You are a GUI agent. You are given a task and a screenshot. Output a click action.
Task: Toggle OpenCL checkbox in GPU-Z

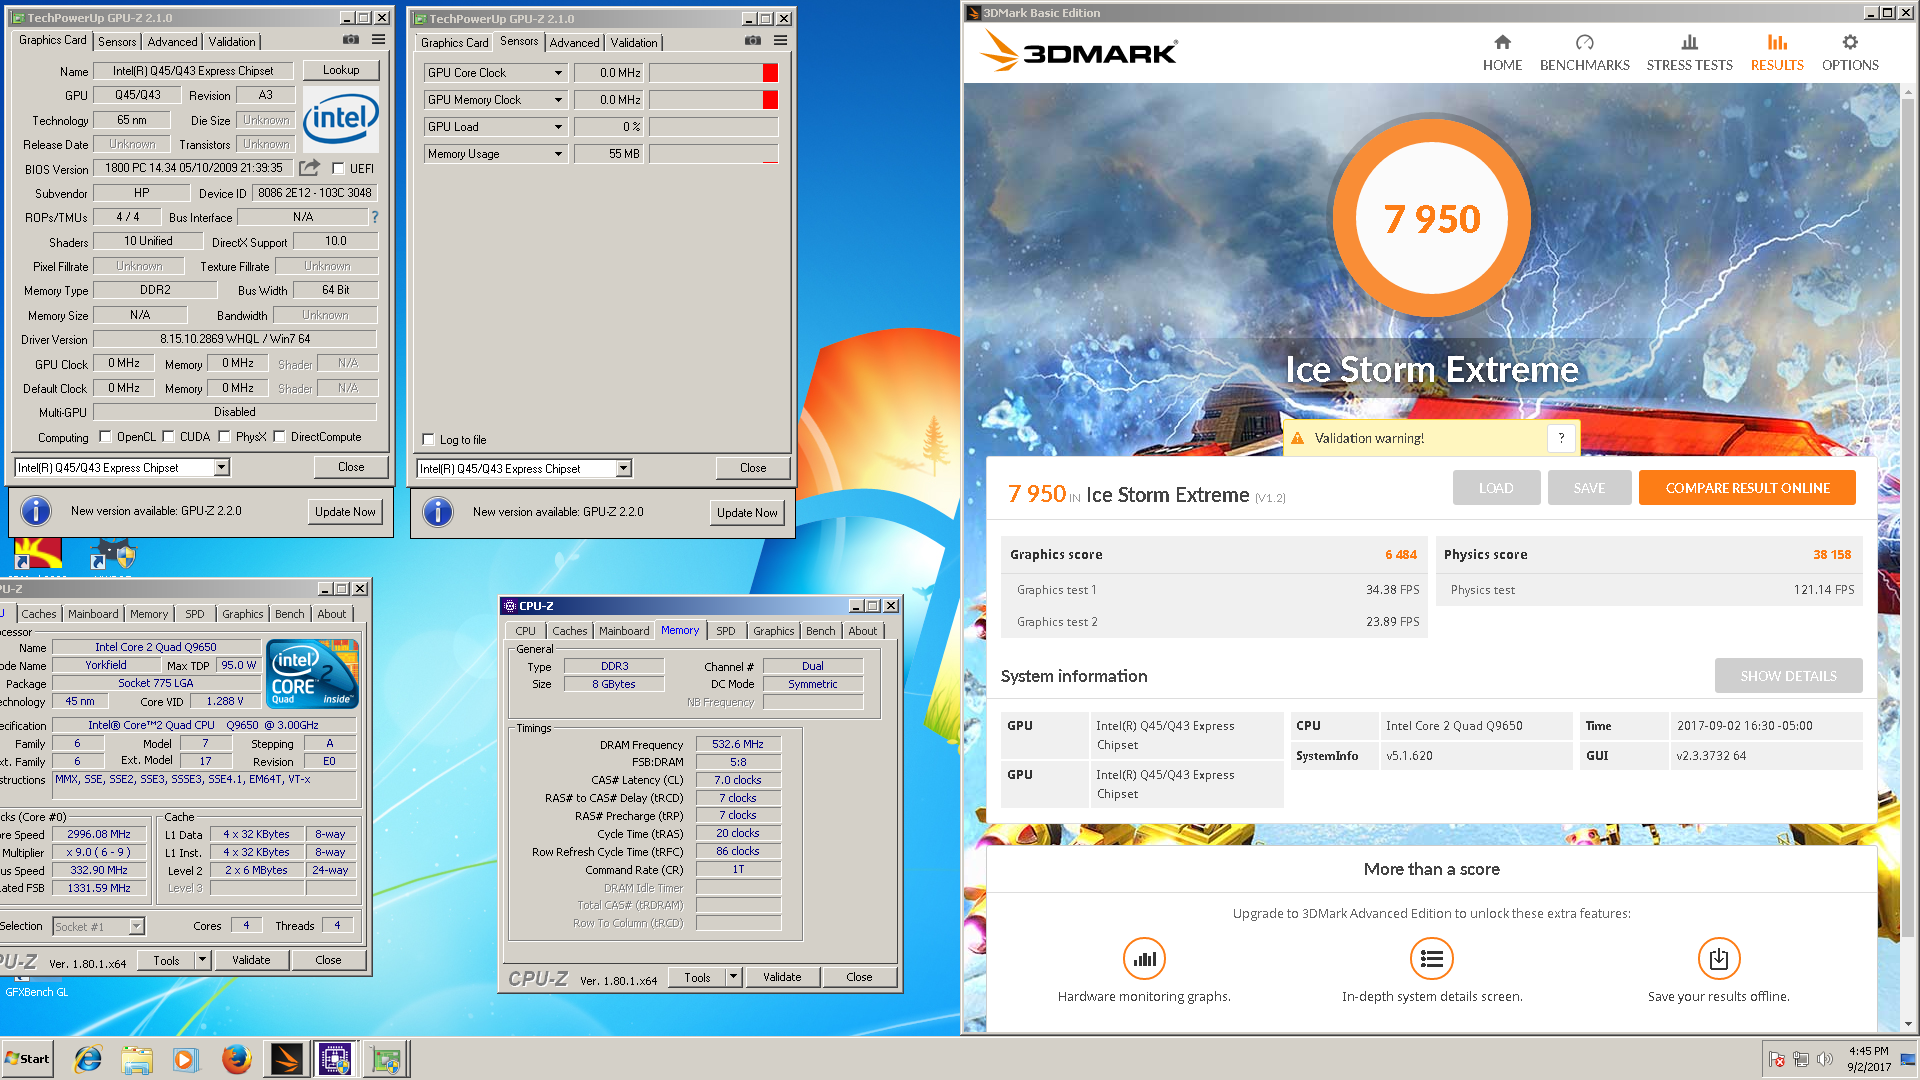click(105, 437)
